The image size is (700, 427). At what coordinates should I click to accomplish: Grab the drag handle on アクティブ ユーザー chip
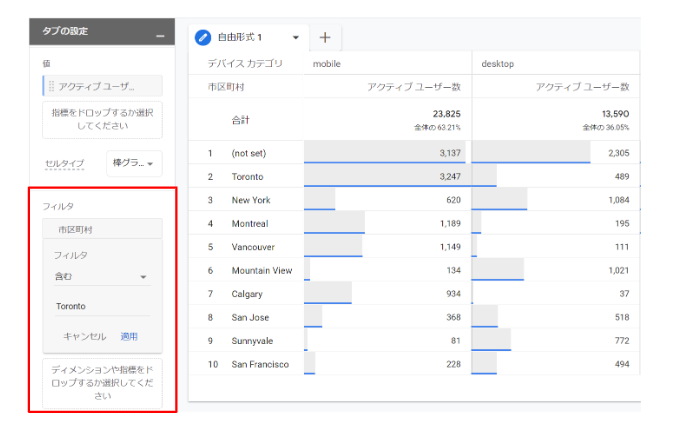[51, 86]
